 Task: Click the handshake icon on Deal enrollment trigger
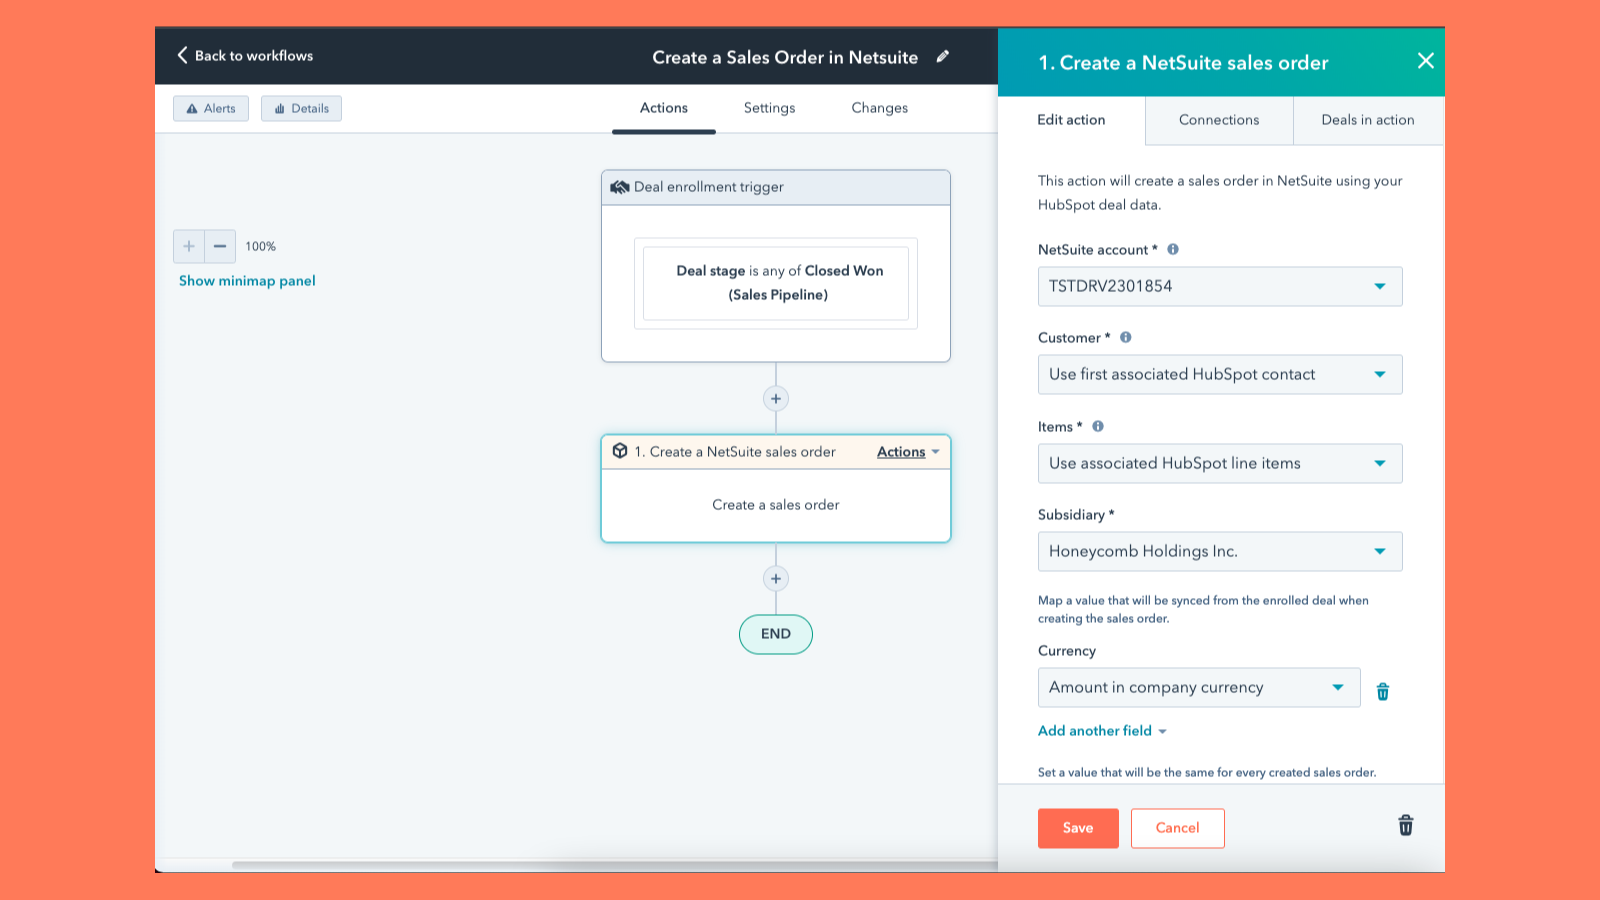click(x=620, y=186)
